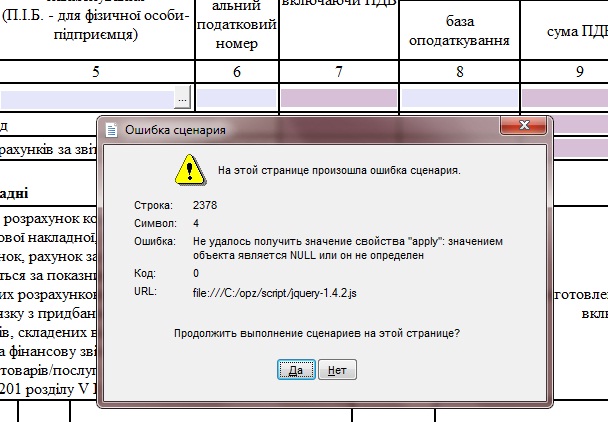Select the column 9 сума ПДВ field
Viewport: 608px width, 422px height.
(x=565, y=98)
